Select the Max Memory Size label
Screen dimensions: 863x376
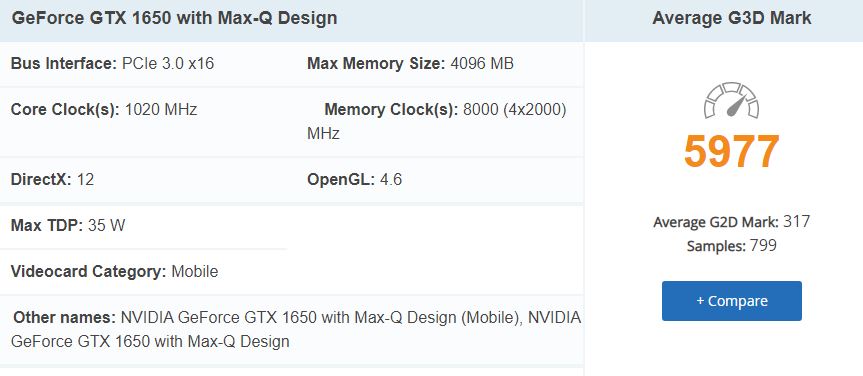[376, 64]
